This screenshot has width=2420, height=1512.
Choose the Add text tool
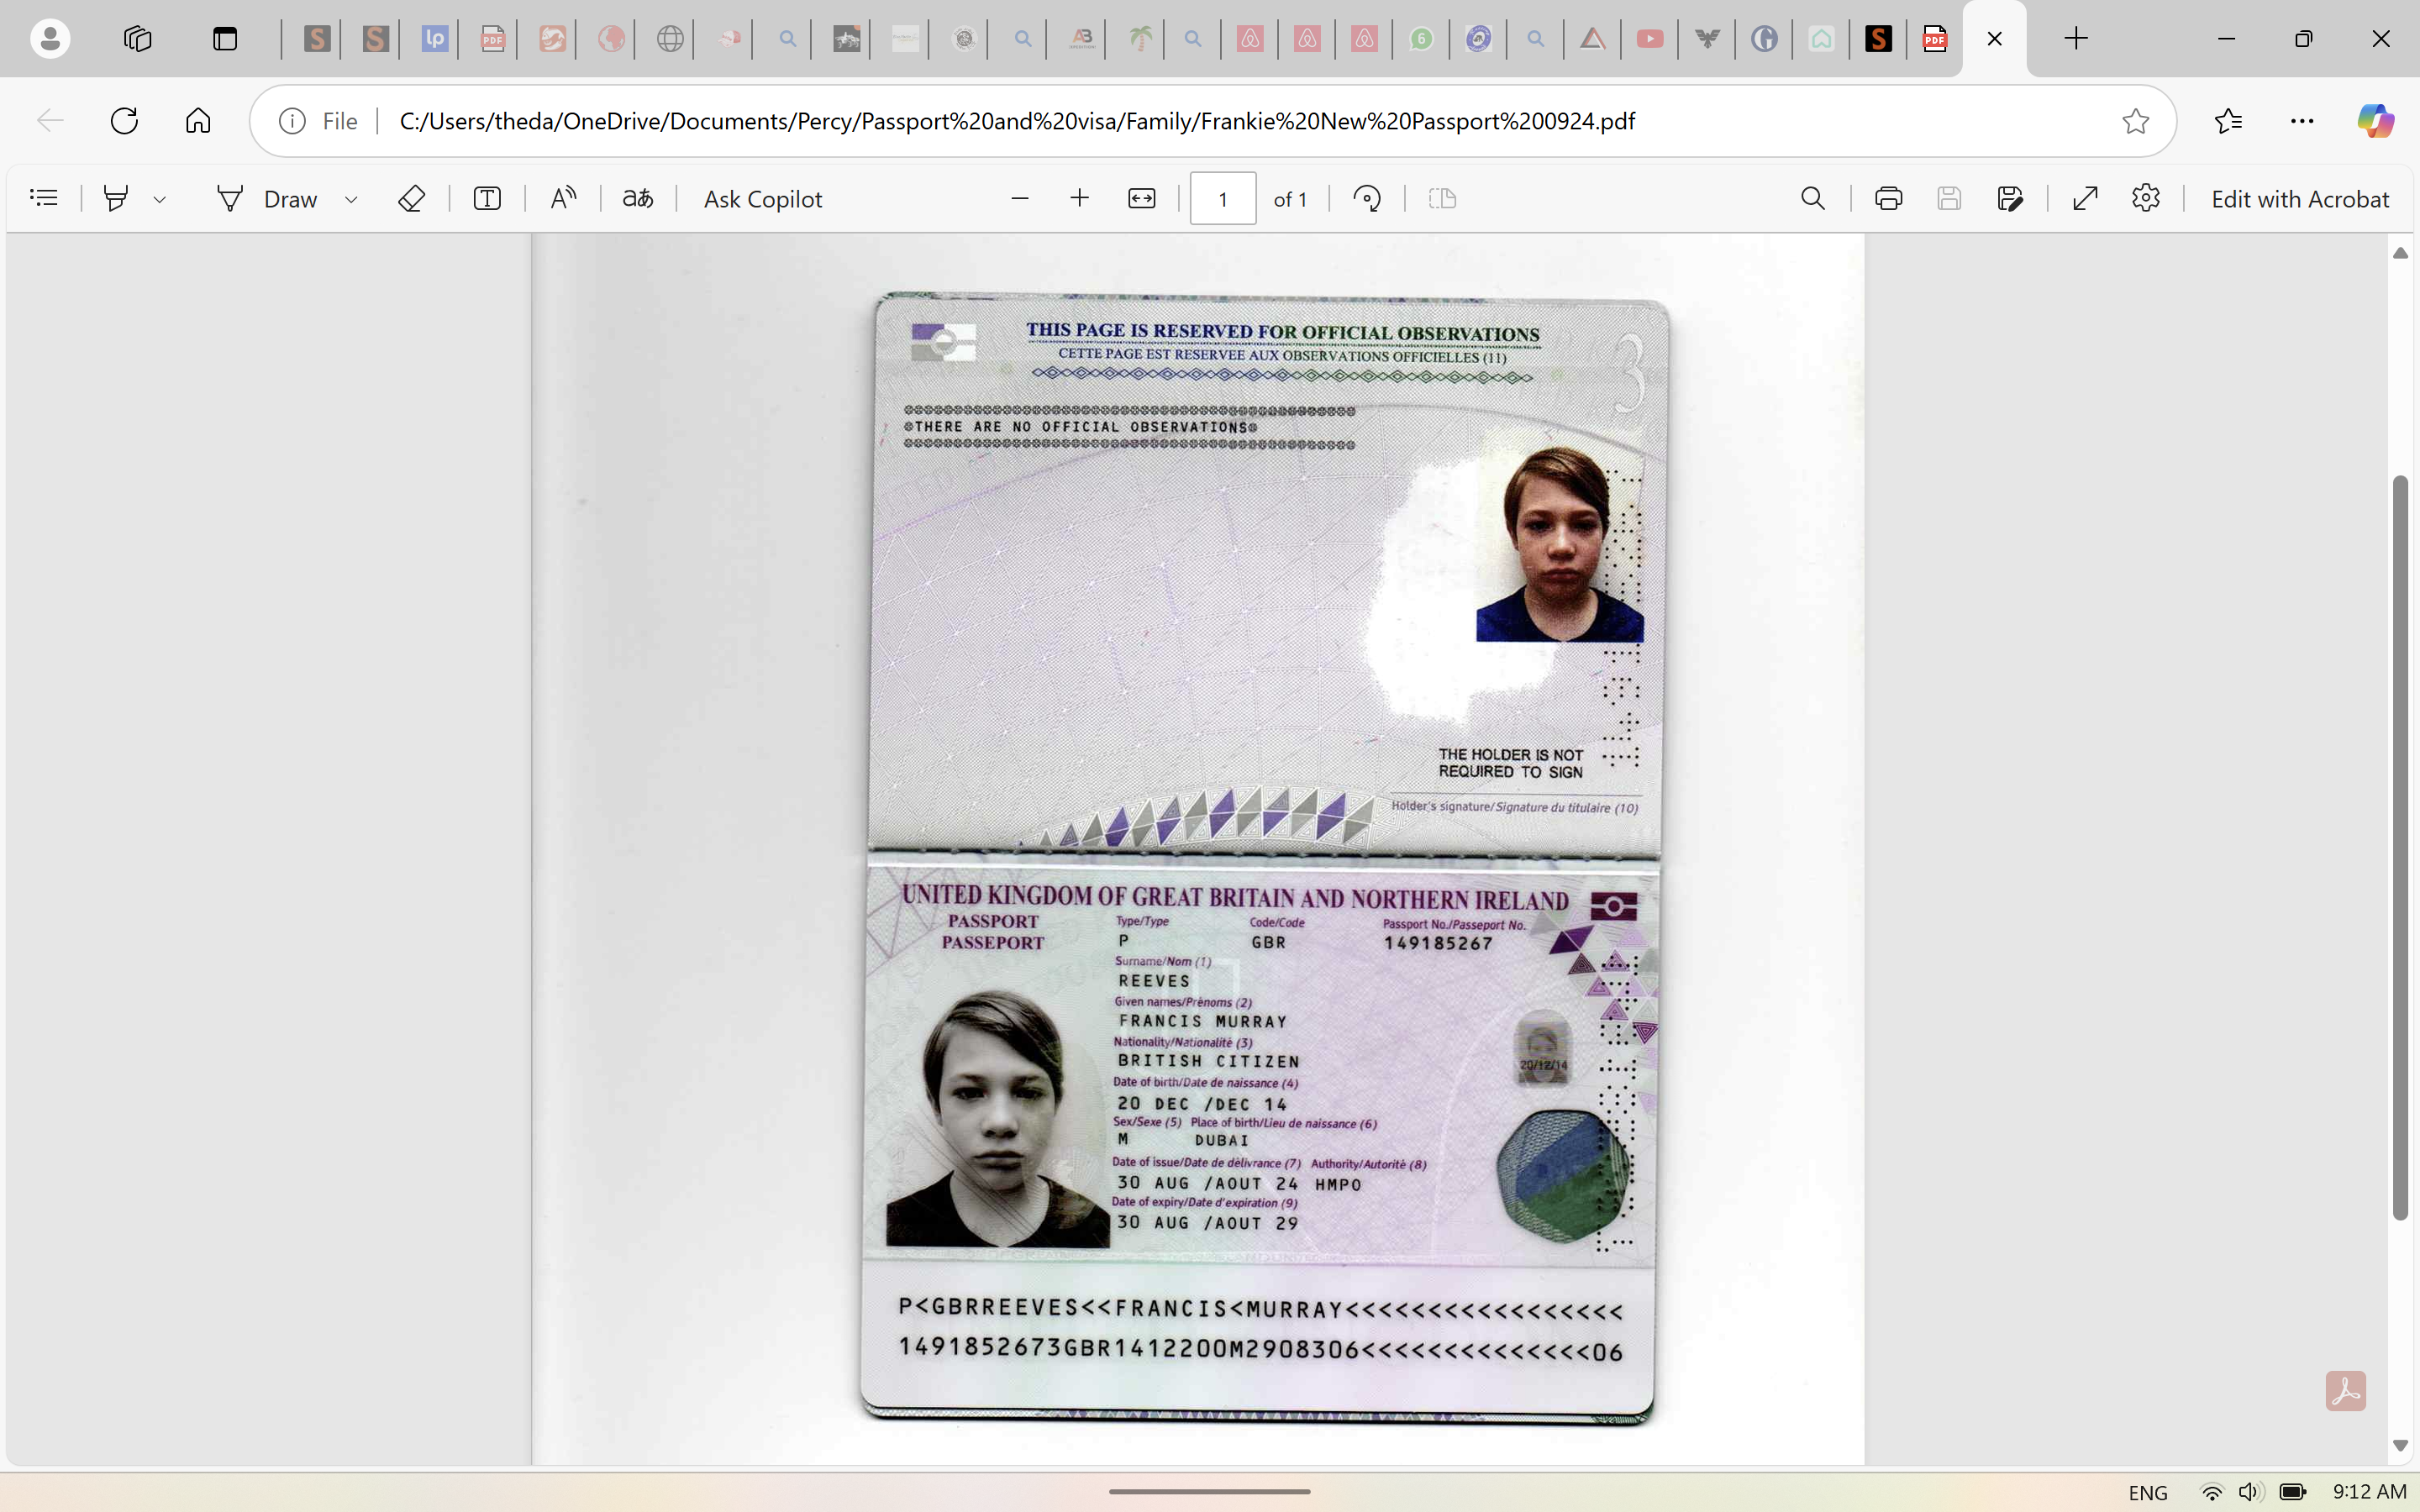point(487,198)
